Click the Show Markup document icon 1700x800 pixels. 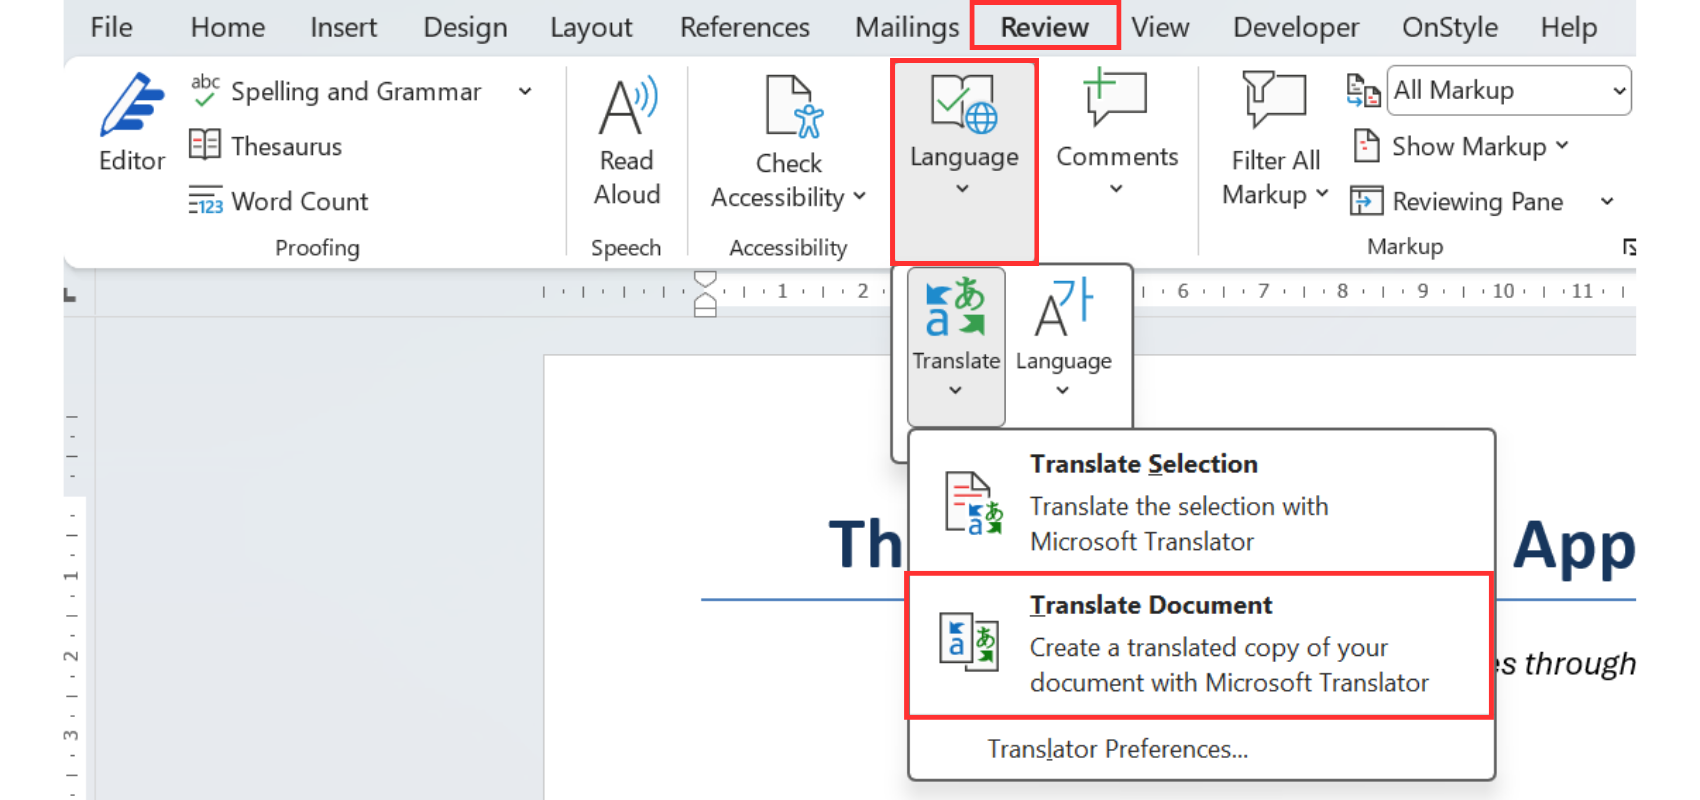pyautogui.click(x=1366, y=146)
